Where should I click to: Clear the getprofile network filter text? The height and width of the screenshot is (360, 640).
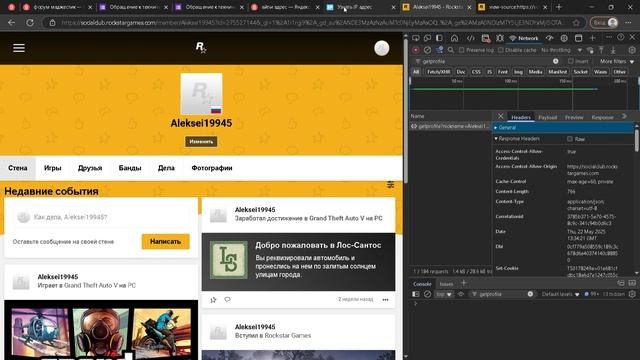point(556,61)
